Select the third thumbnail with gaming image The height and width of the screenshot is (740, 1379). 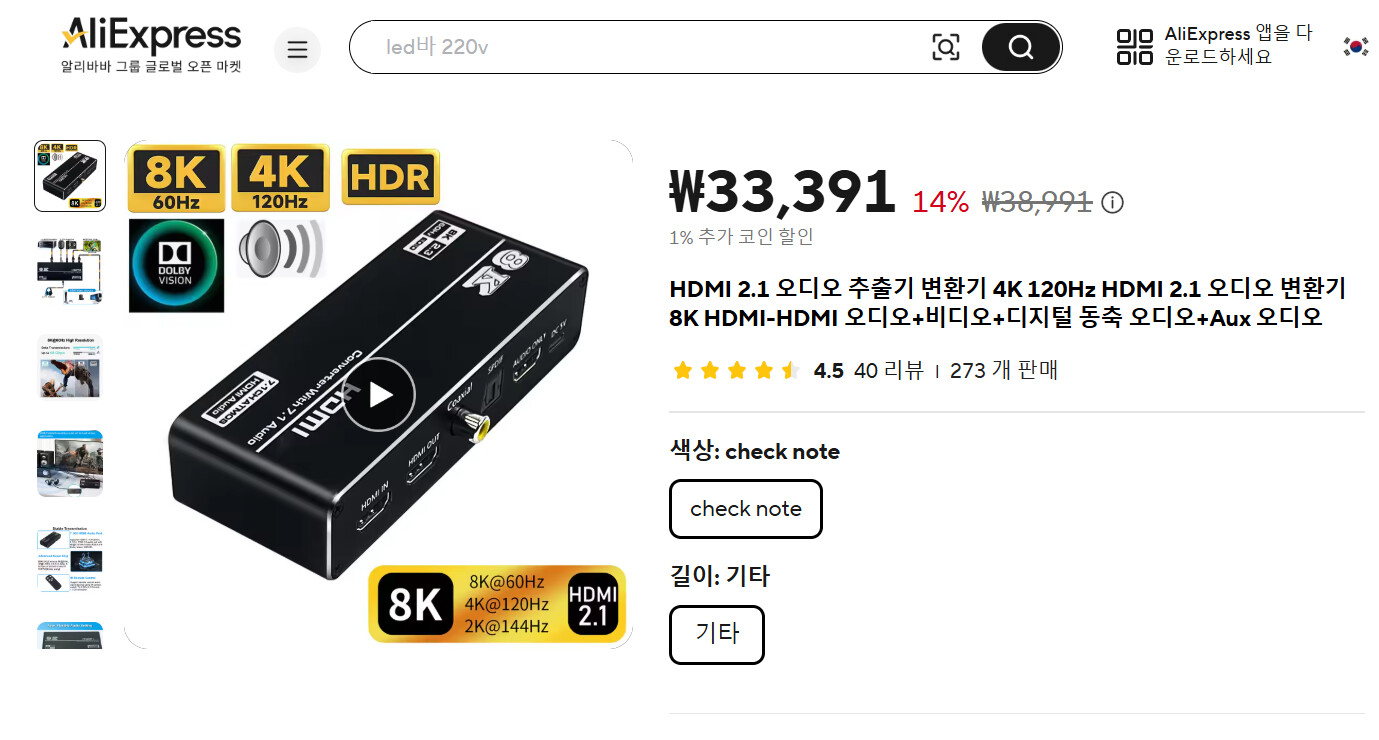pyautogui.click(x=70, y=368)
